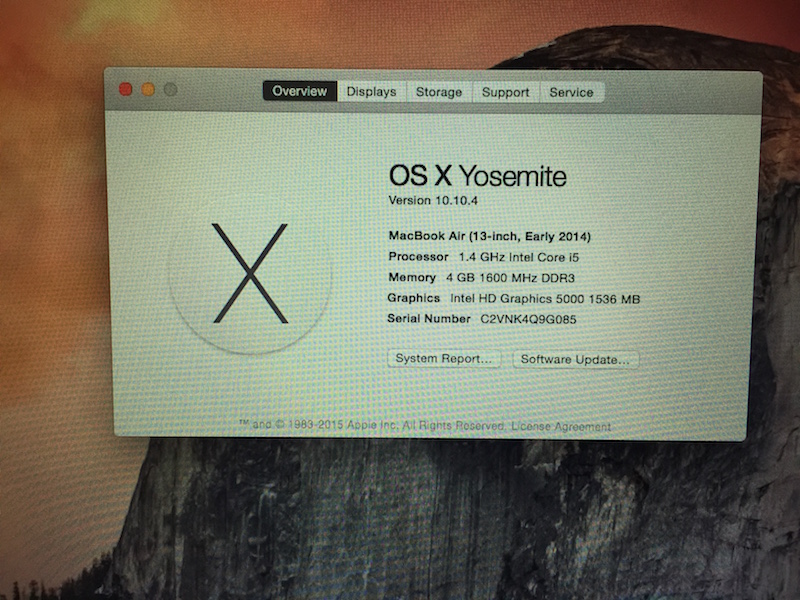Click the OS X Yosemite X logo
Screen dimensions: 800x600
250,274
